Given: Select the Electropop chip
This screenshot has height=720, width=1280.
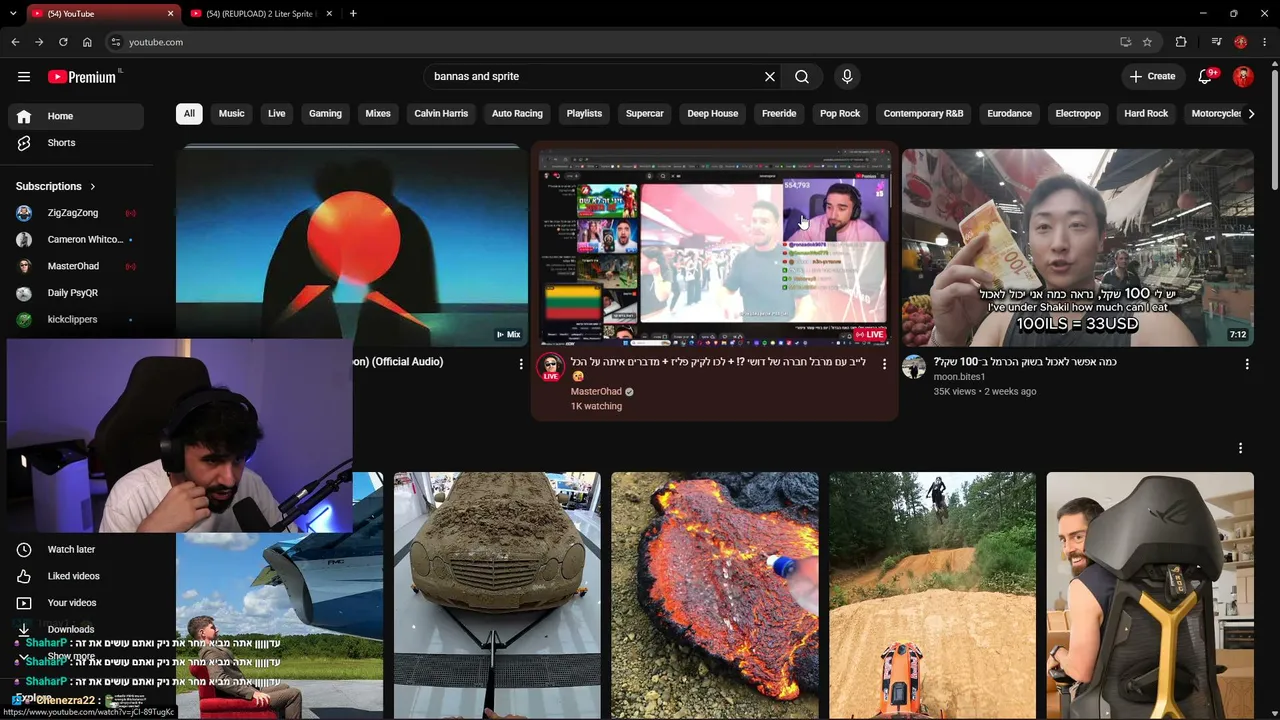Looking at the screenshot, I should [x=1078, y=114].
